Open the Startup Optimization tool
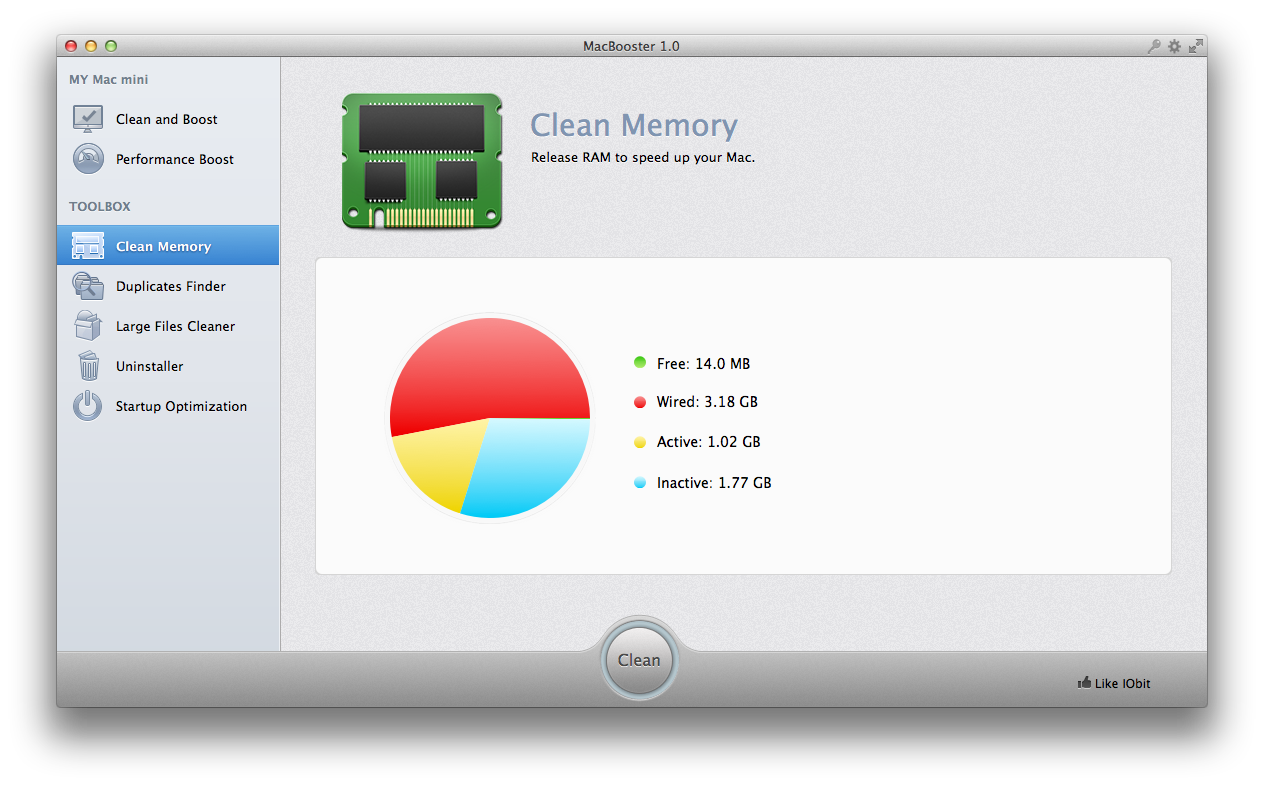The image size is (1264, 786). [168, 406]
